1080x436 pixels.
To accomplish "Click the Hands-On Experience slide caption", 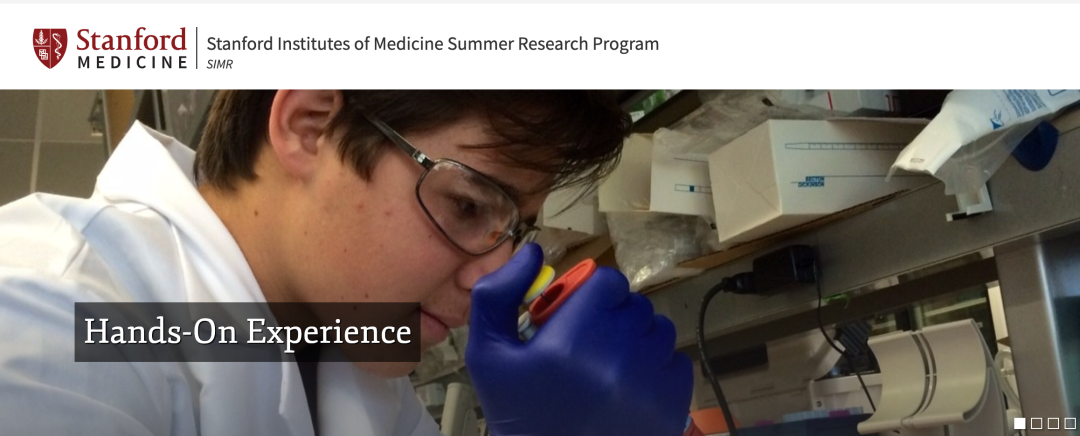I will (x=247, y=332).
